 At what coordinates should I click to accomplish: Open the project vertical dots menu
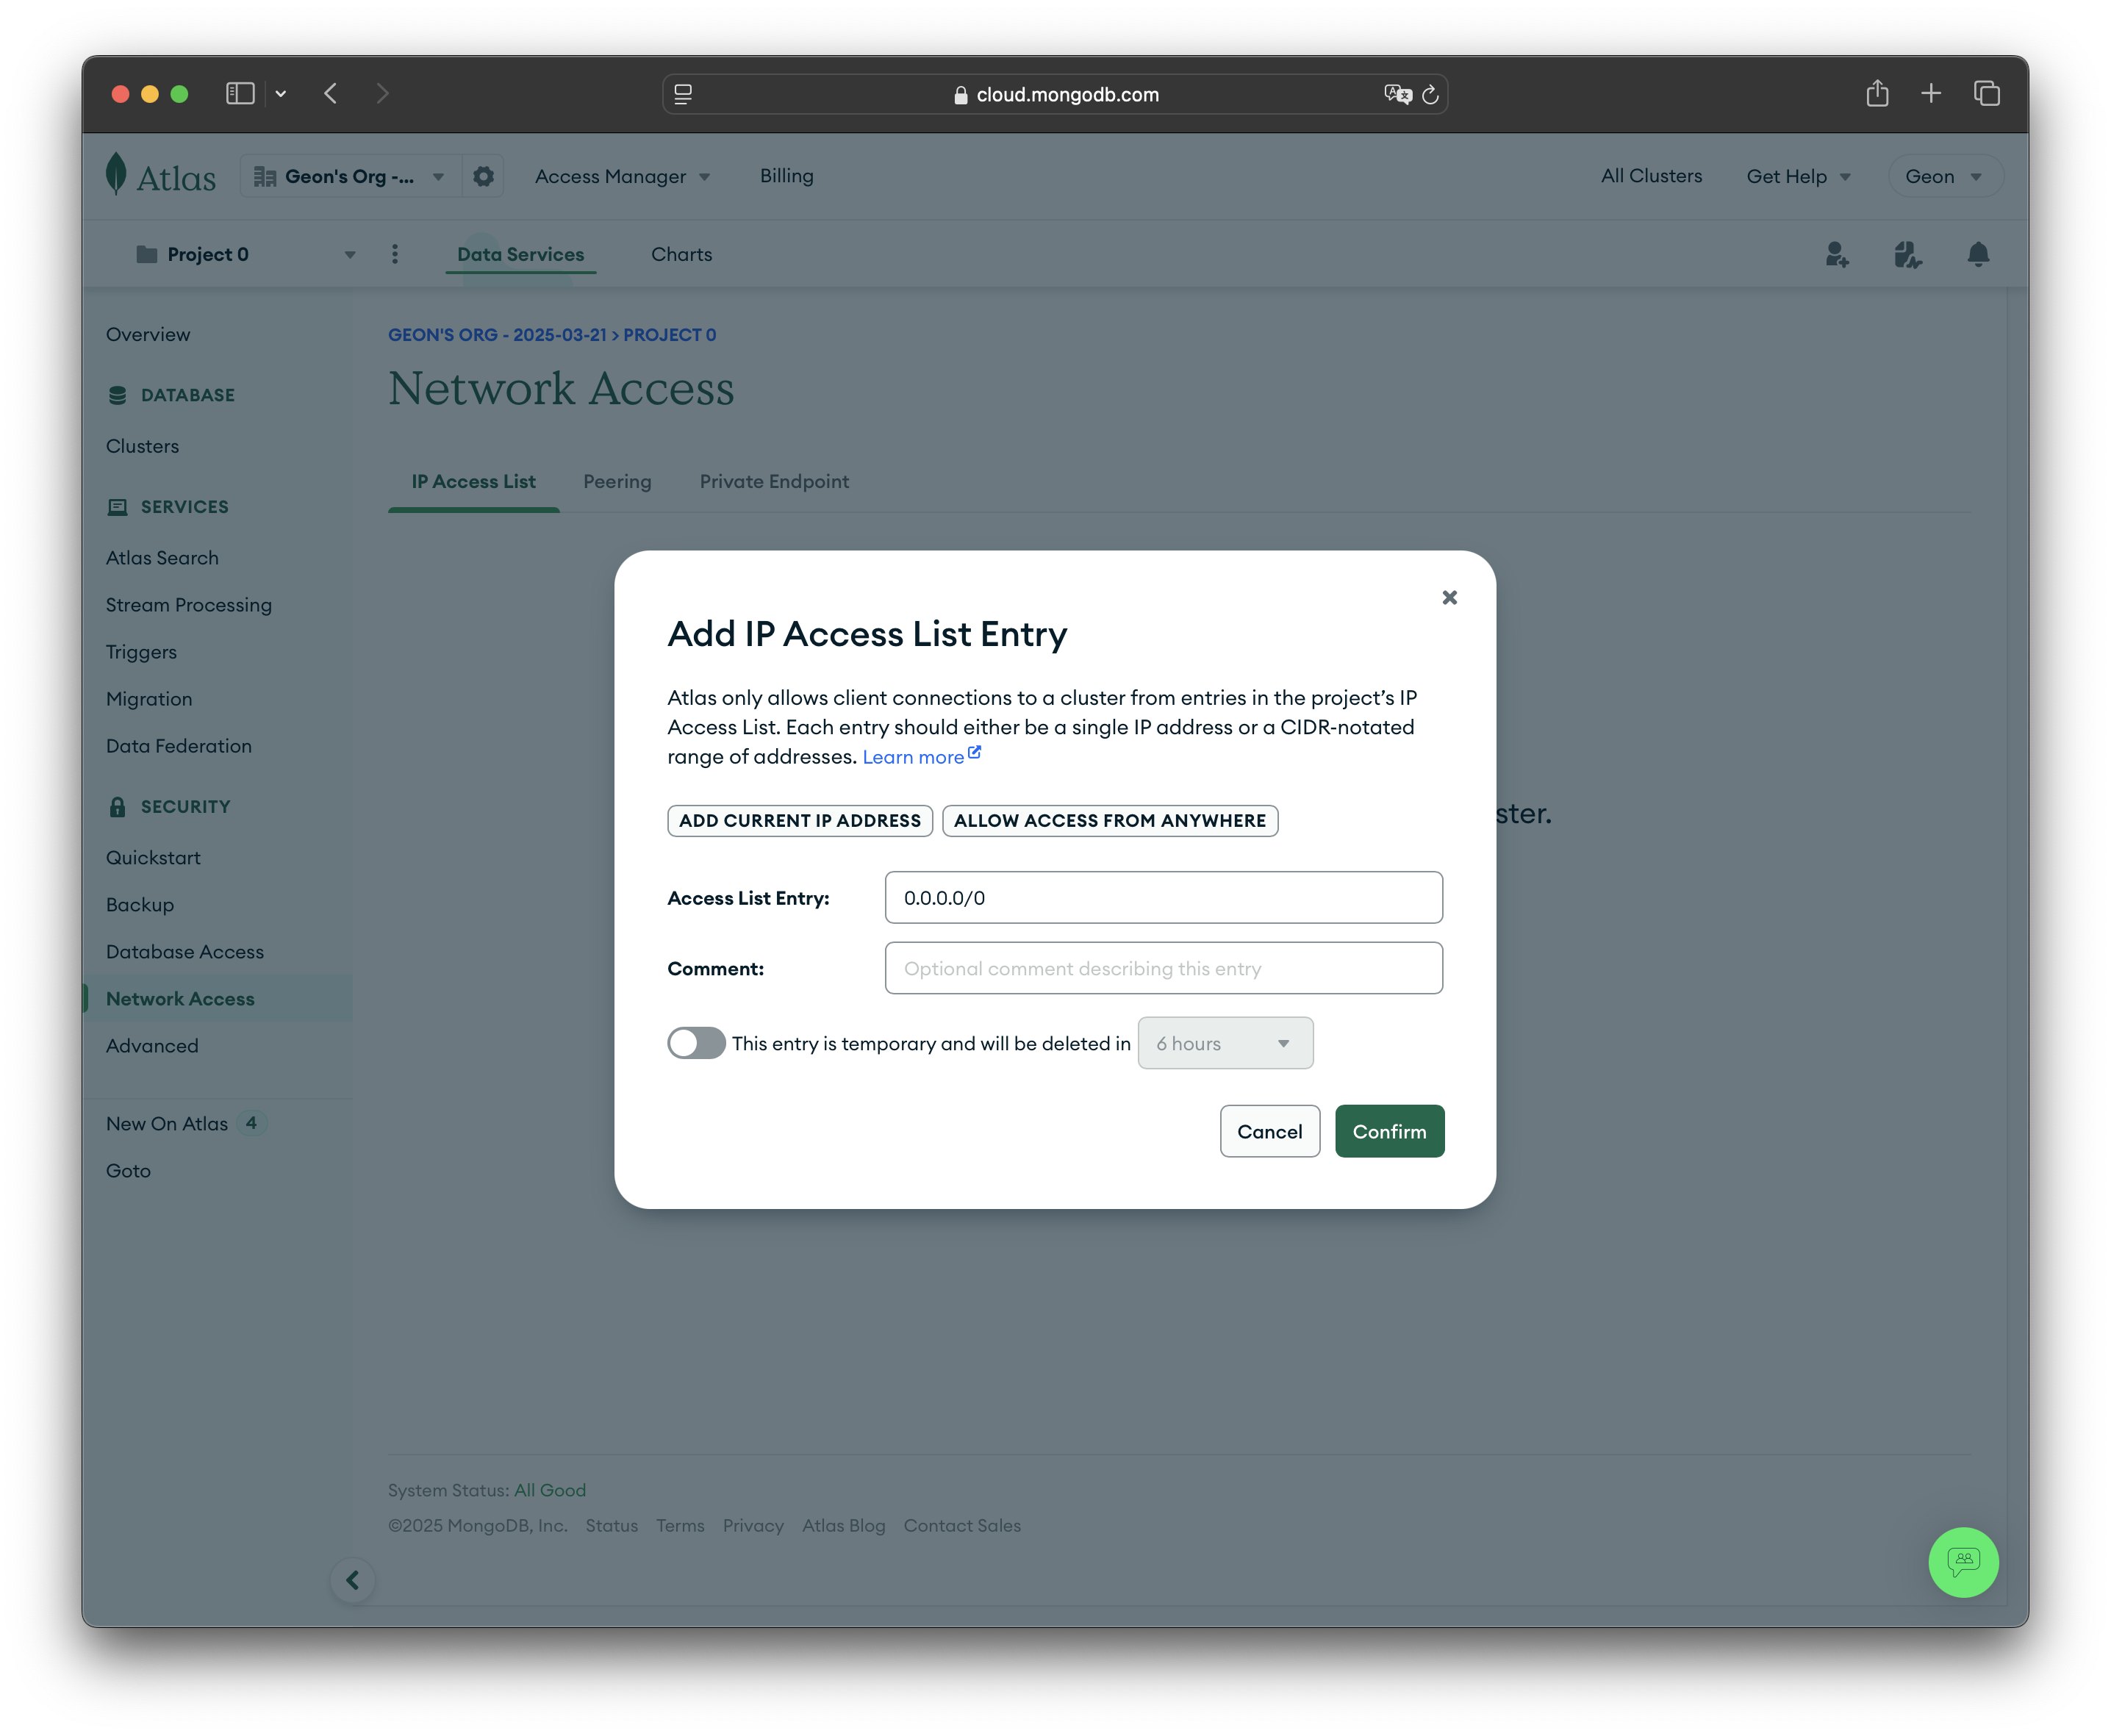[x=395, y=254]
